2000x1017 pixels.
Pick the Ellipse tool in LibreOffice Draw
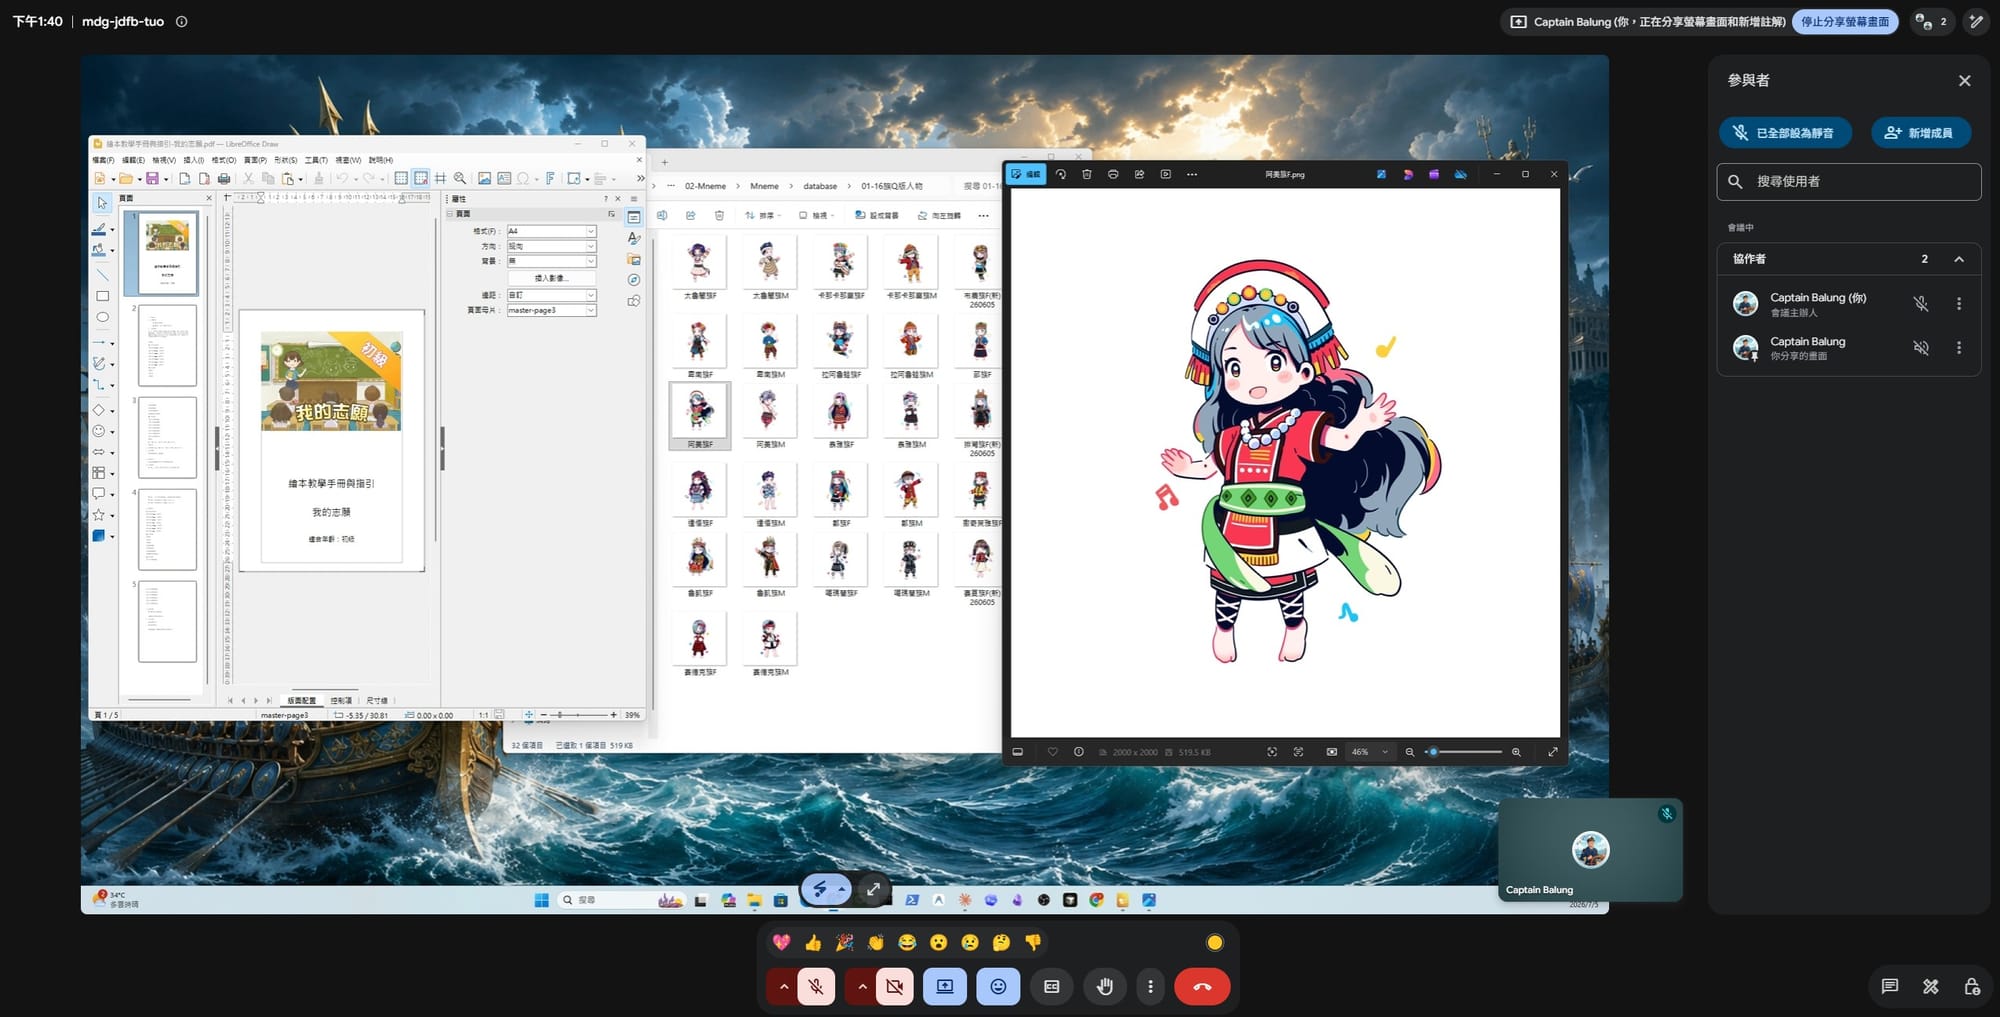pos(102,317)
